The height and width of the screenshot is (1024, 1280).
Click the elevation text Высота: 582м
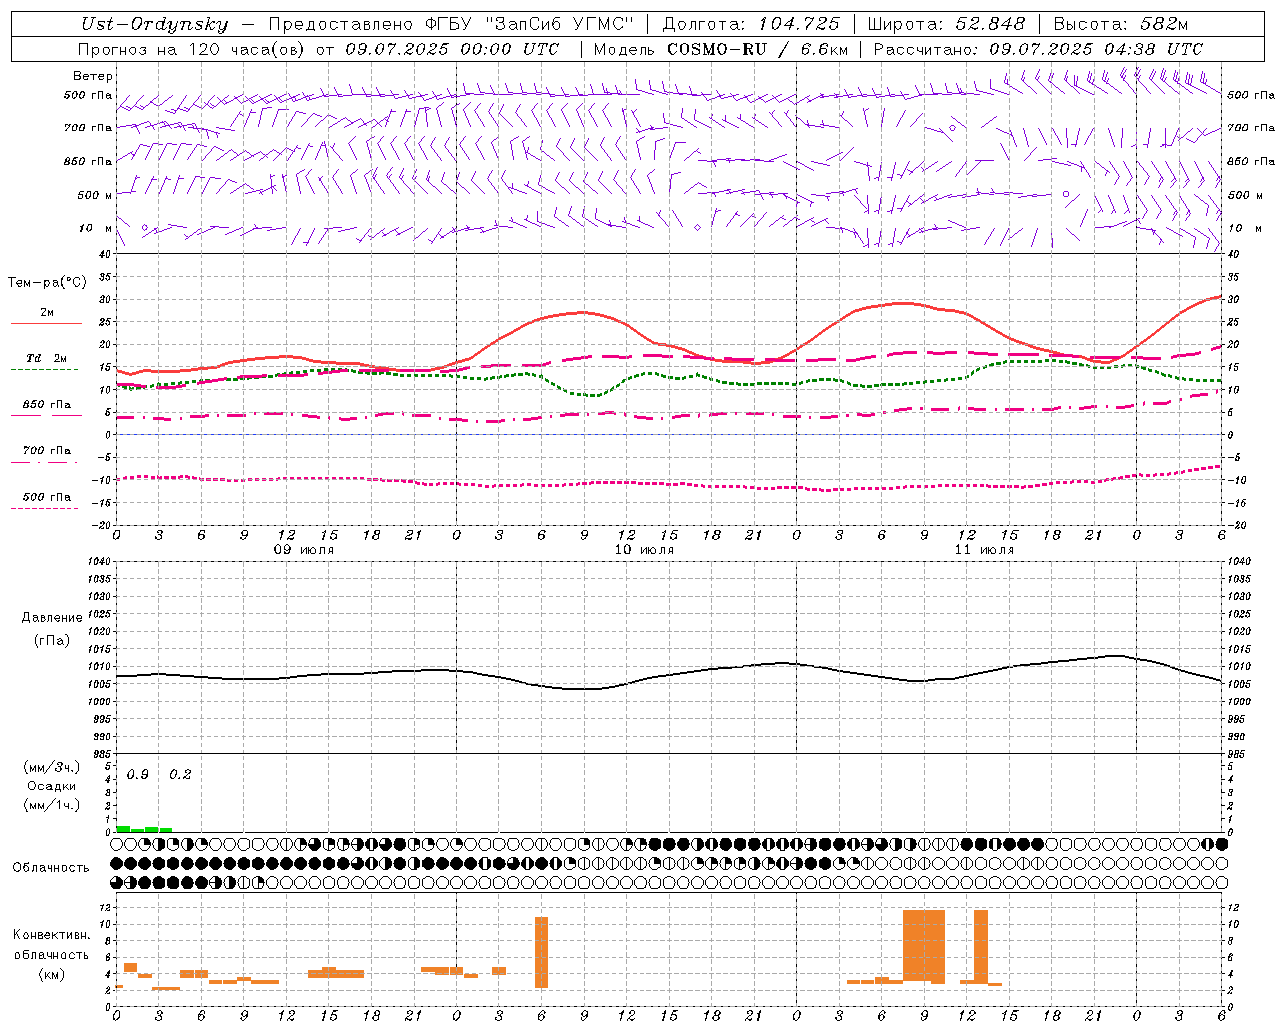[x=1120, y=25]
